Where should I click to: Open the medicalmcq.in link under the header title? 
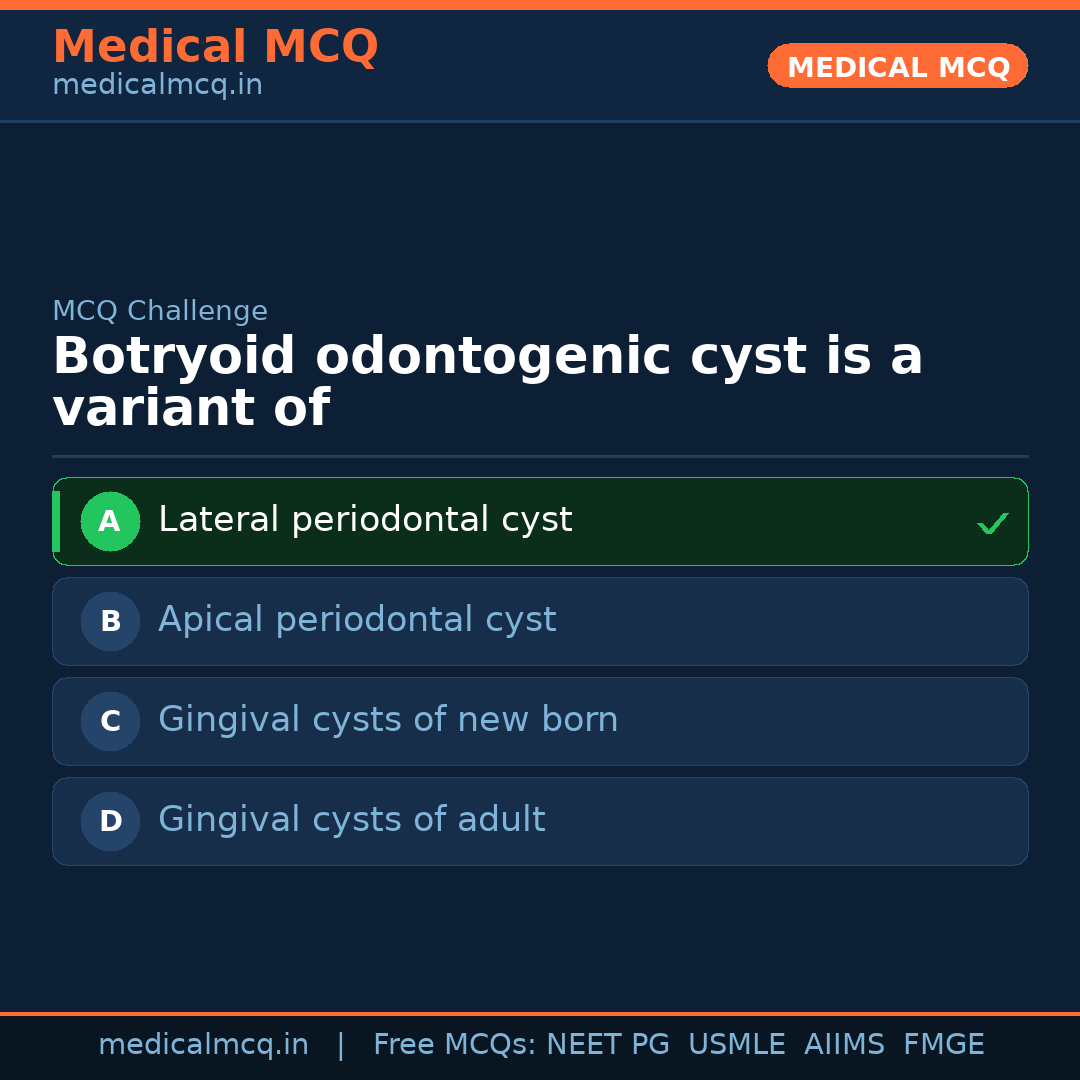click(157, 86)
